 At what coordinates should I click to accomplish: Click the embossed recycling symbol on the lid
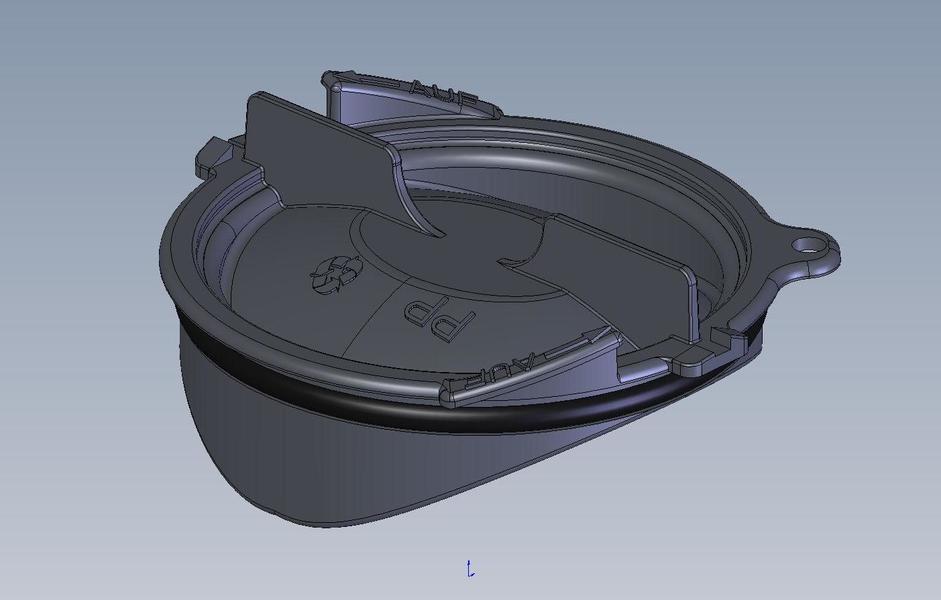coord(337,273)
